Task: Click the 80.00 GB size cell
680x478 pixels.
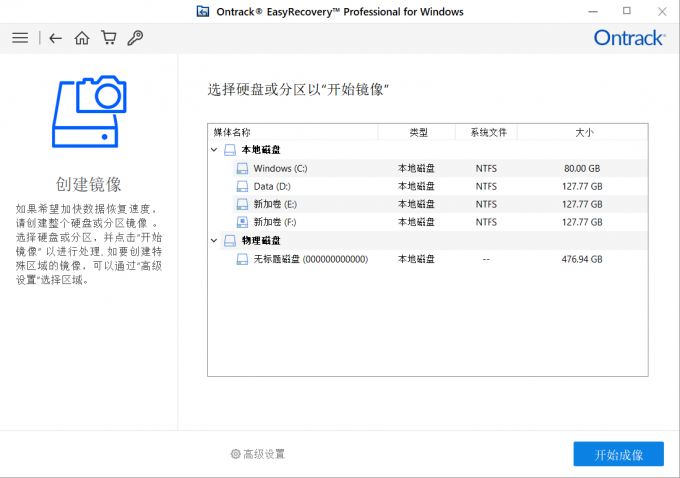Action: tap(582, 168)
